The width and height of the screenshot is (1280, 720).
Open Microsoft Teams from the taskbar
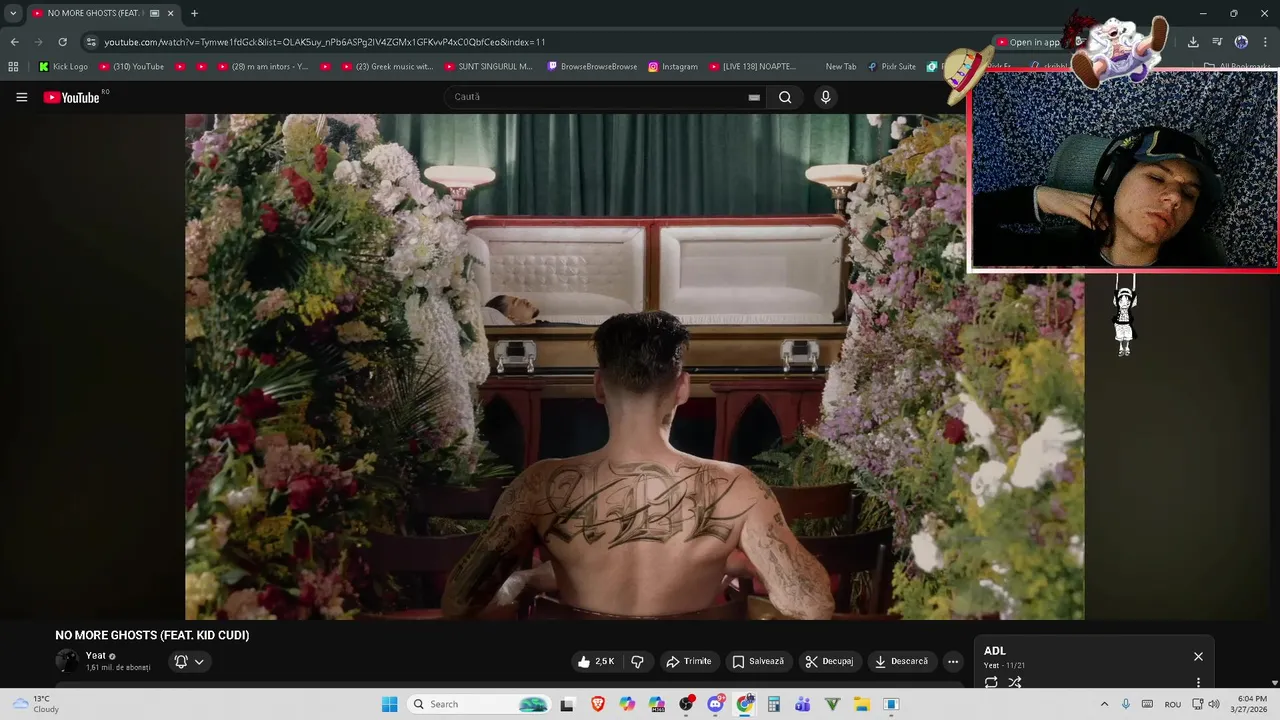(803, 704)
